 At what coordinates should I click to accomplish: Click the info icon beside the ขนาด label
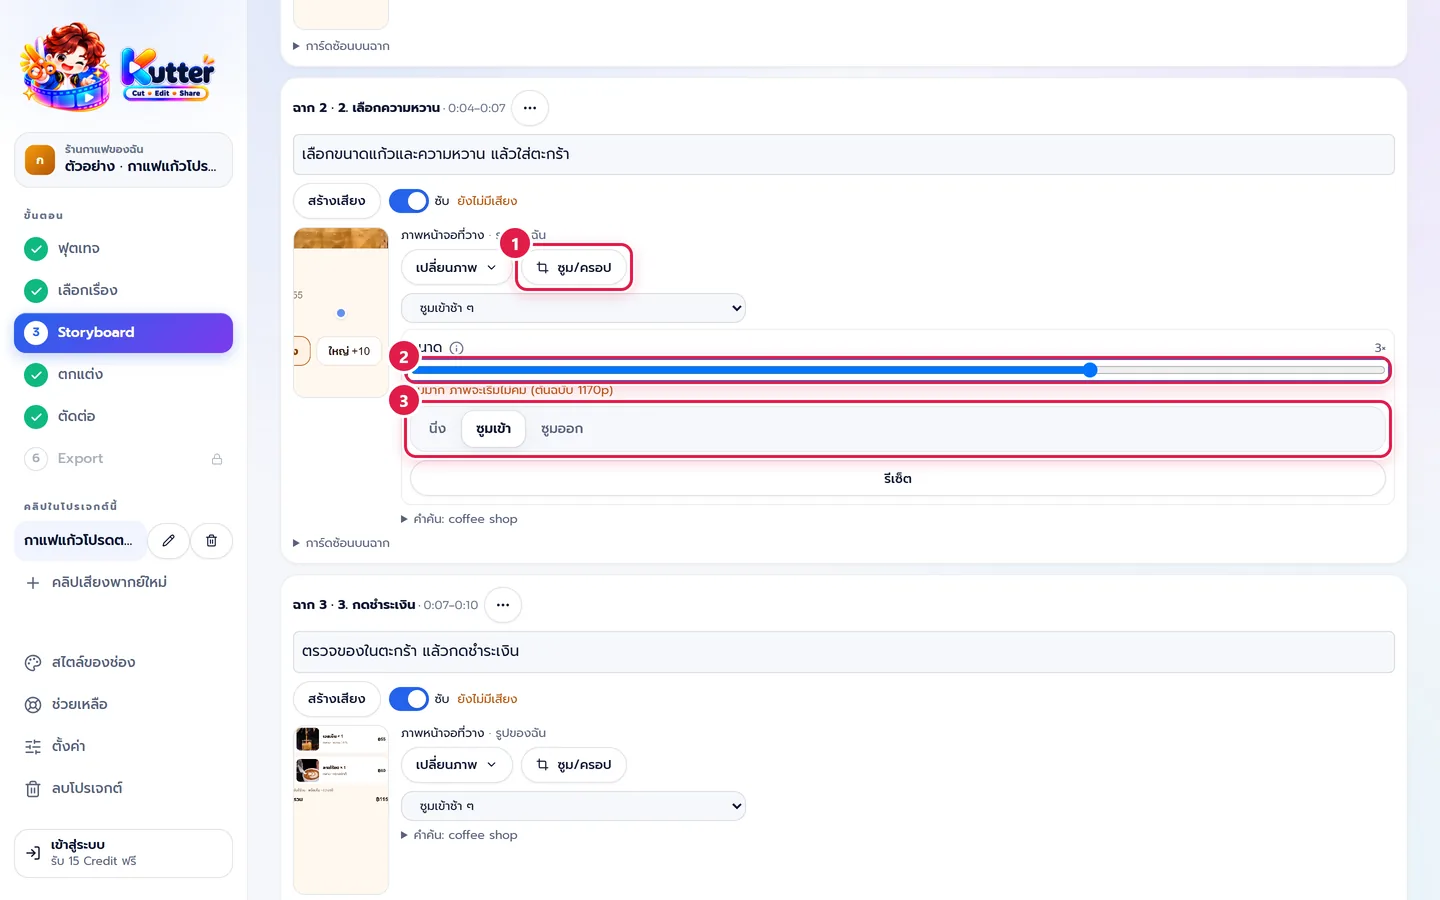(456, 348)
